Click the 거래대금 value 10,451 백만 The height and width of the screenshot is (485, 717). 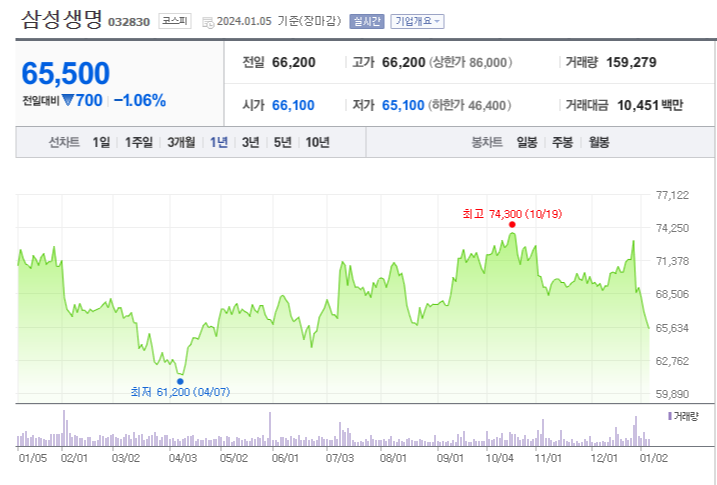coord(650,105)
